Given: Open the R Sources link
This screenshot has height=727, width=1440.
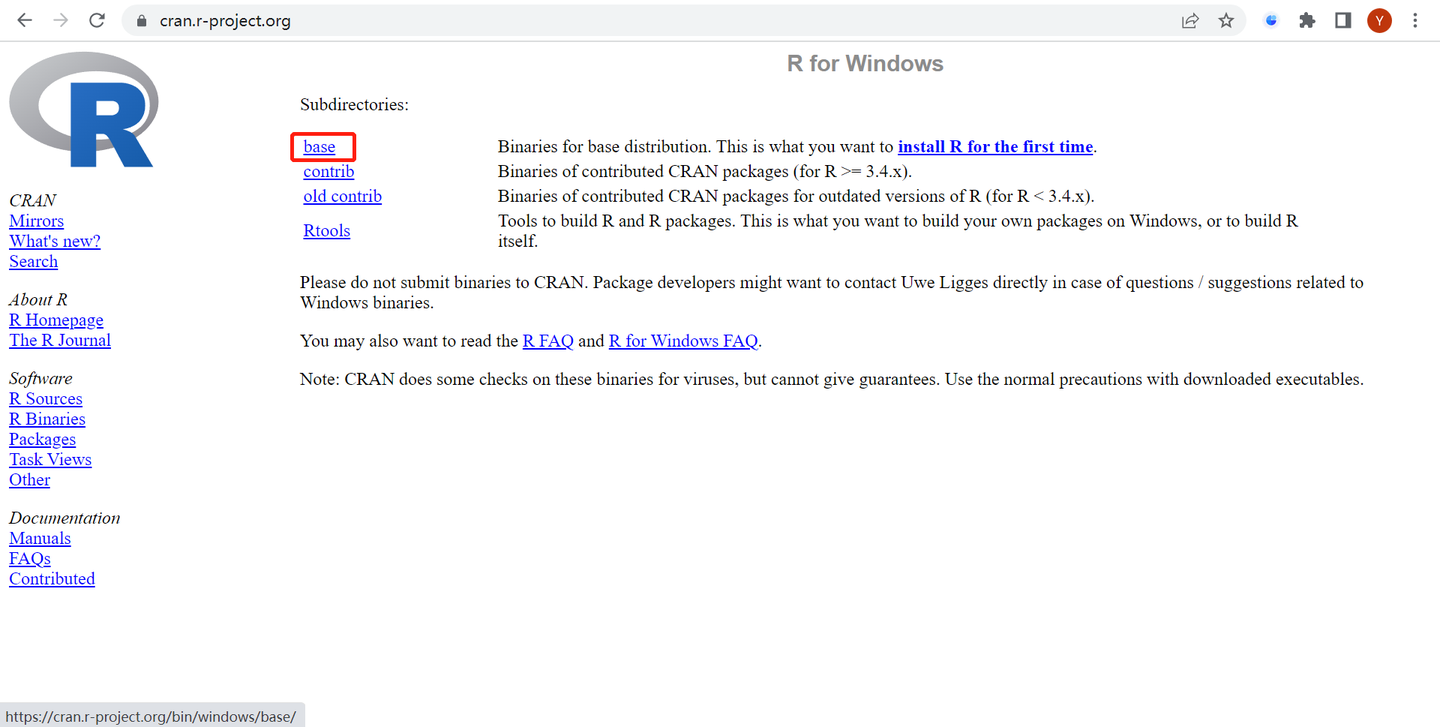Looking at the screenshot, I should pos(46,399).
